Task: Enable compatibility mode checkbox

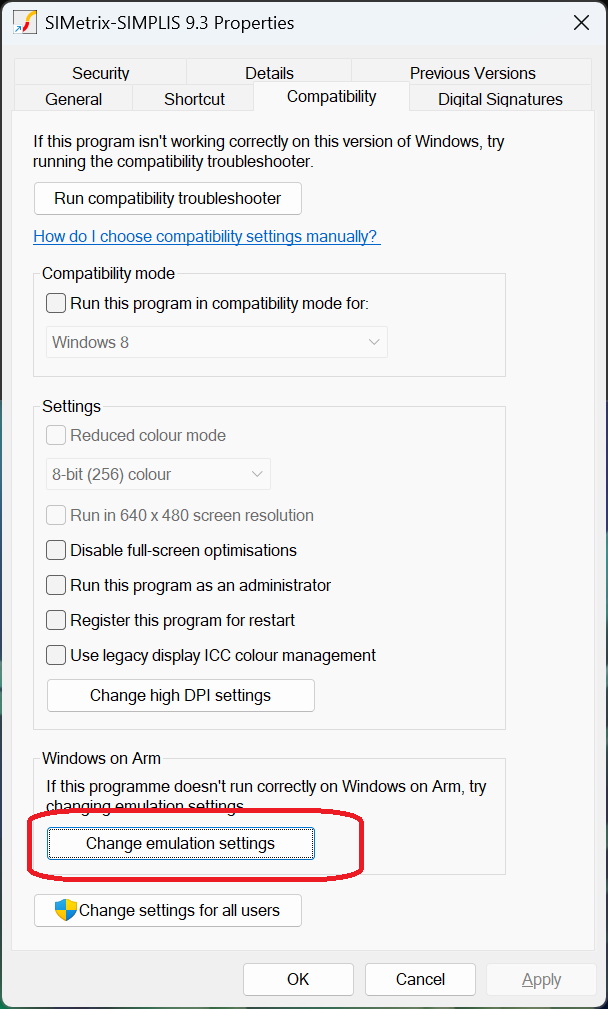Action: click(57, 303)
